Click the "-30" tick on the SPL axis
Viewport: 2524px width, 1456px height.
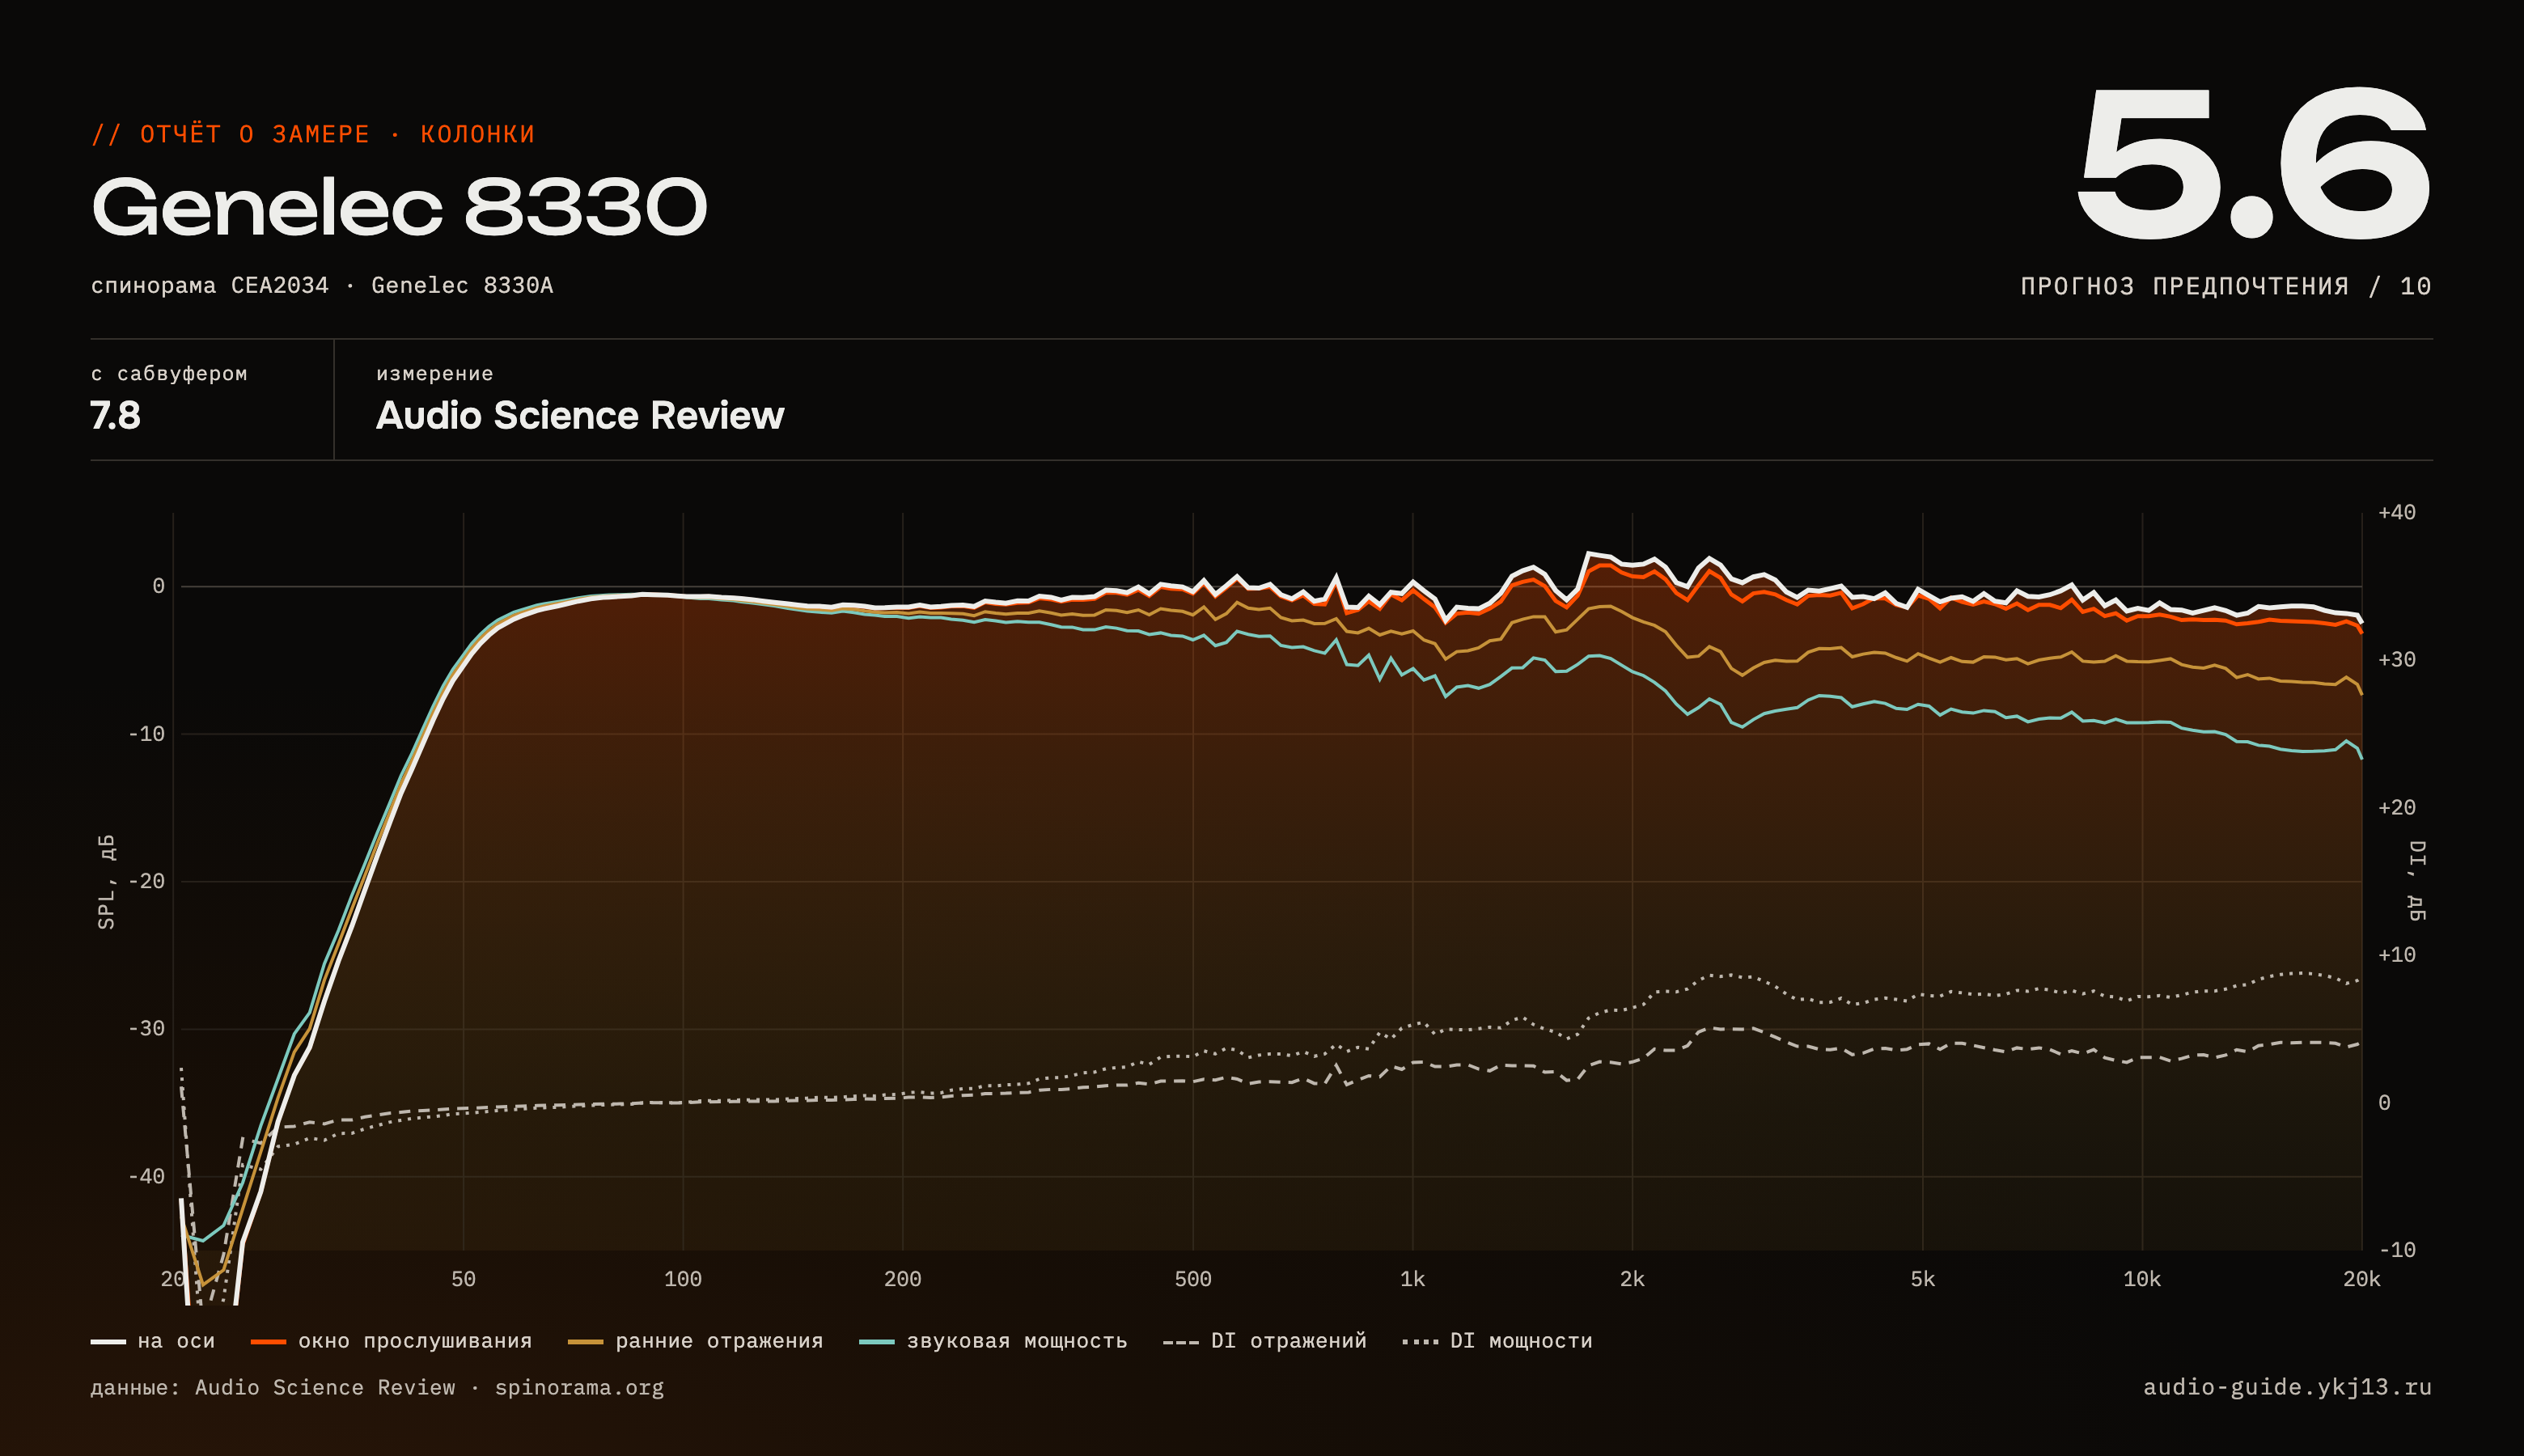tap(146, 1029)
